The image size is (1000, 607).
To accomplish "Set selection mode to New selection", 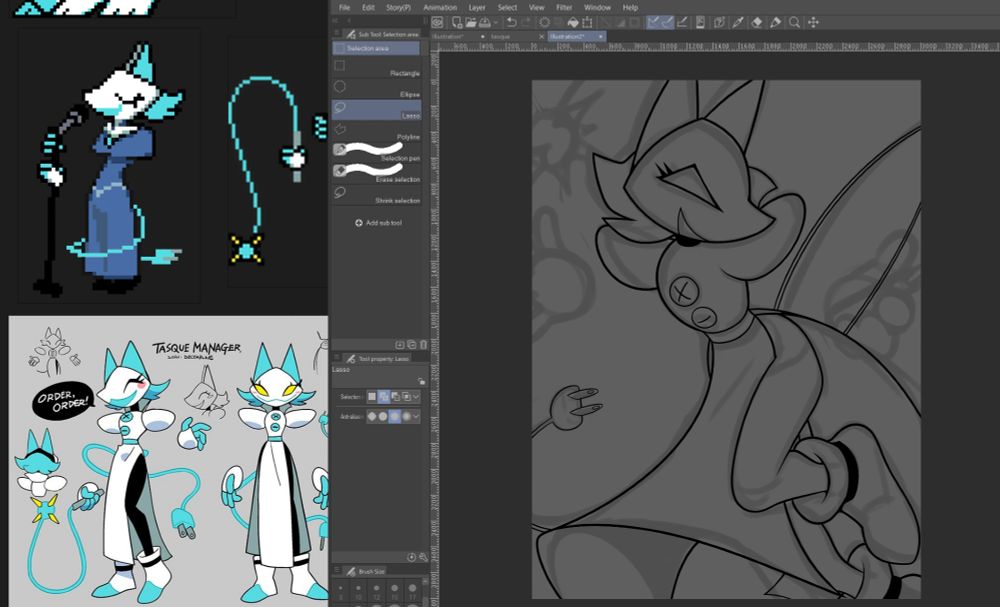I will (372, 397).
